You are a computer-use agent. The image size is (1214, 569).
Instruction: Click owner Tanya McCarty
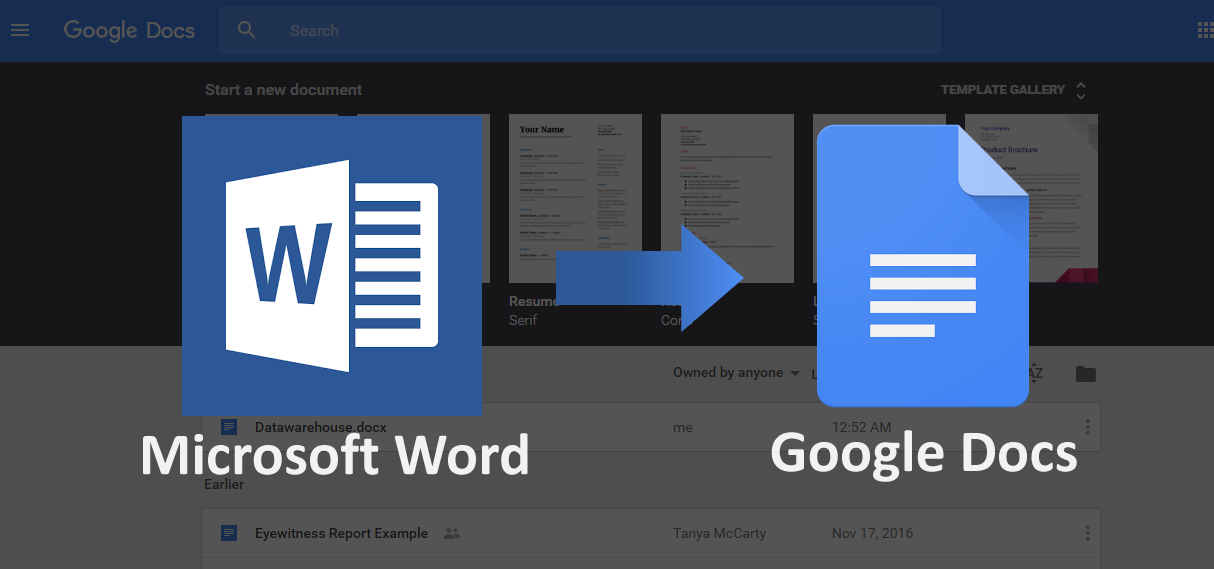719,533
